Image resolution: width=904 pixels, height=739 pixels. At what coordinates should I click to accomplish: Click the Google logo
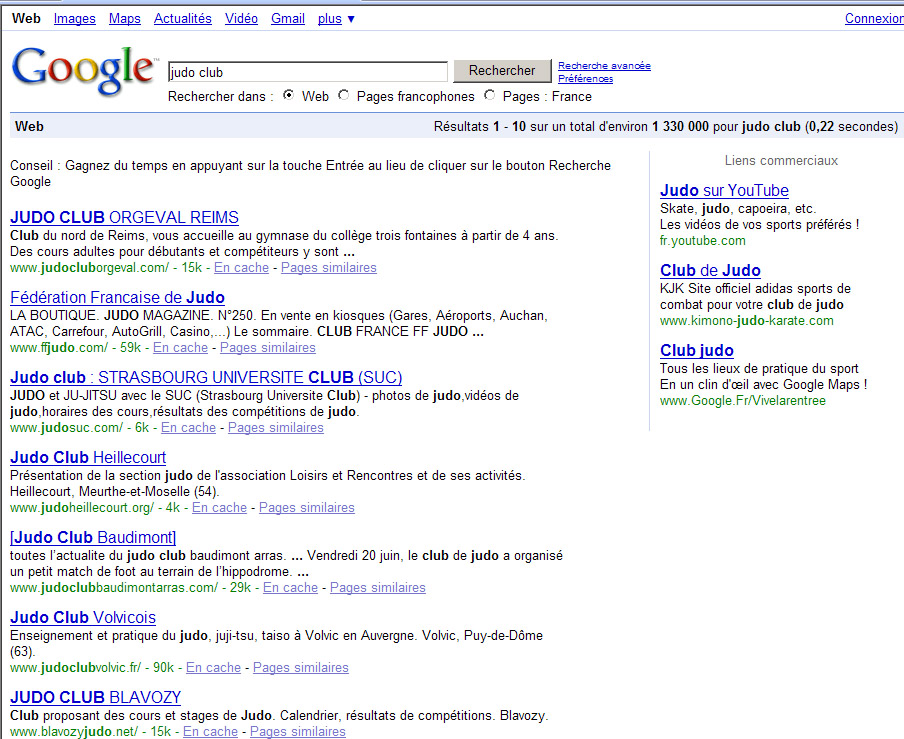(84, 71)
